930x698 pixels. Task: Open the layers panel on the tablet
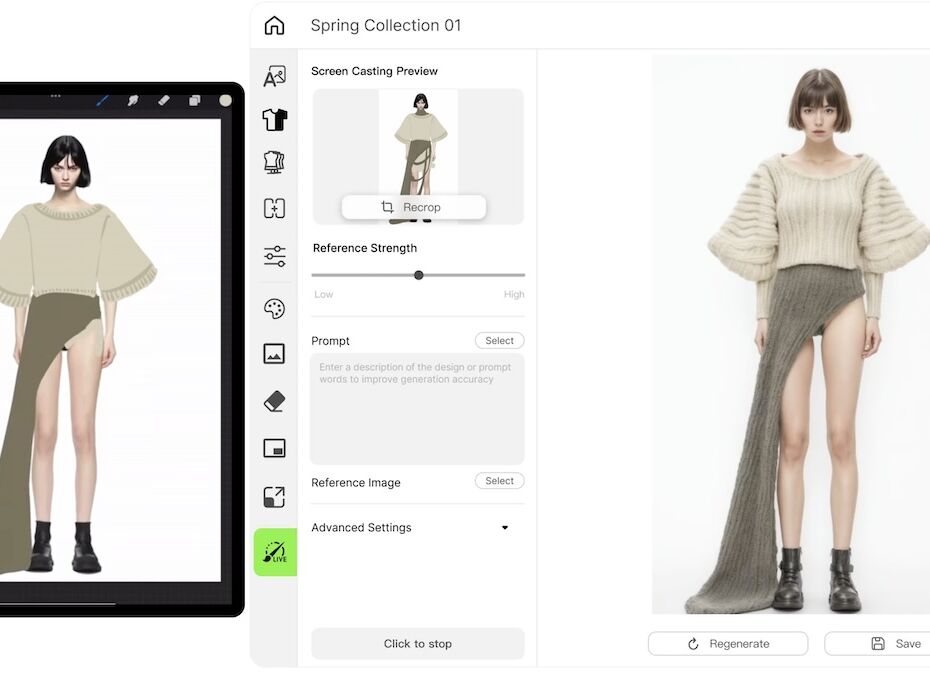195,100
